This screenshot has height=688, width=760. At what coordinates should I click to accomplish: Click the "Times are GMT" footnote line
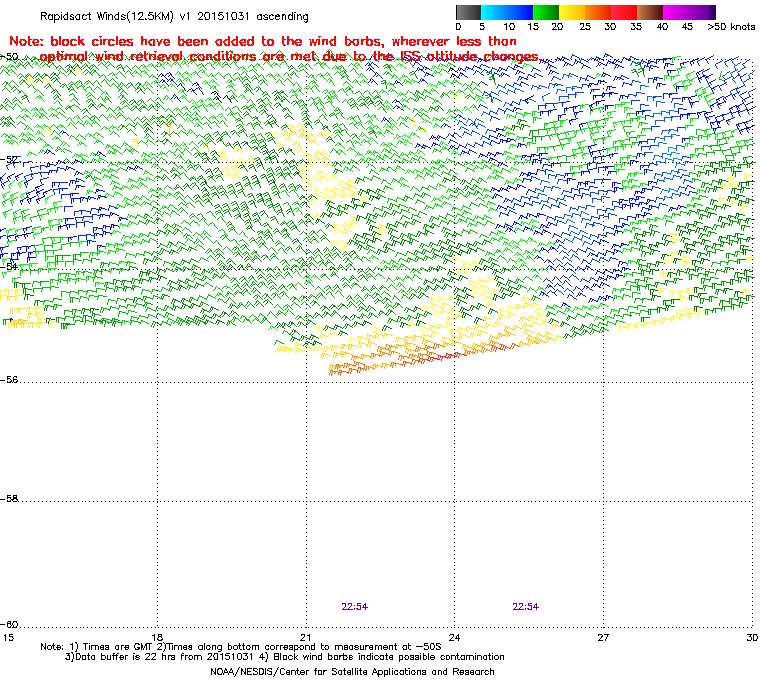tap(241, 647)
